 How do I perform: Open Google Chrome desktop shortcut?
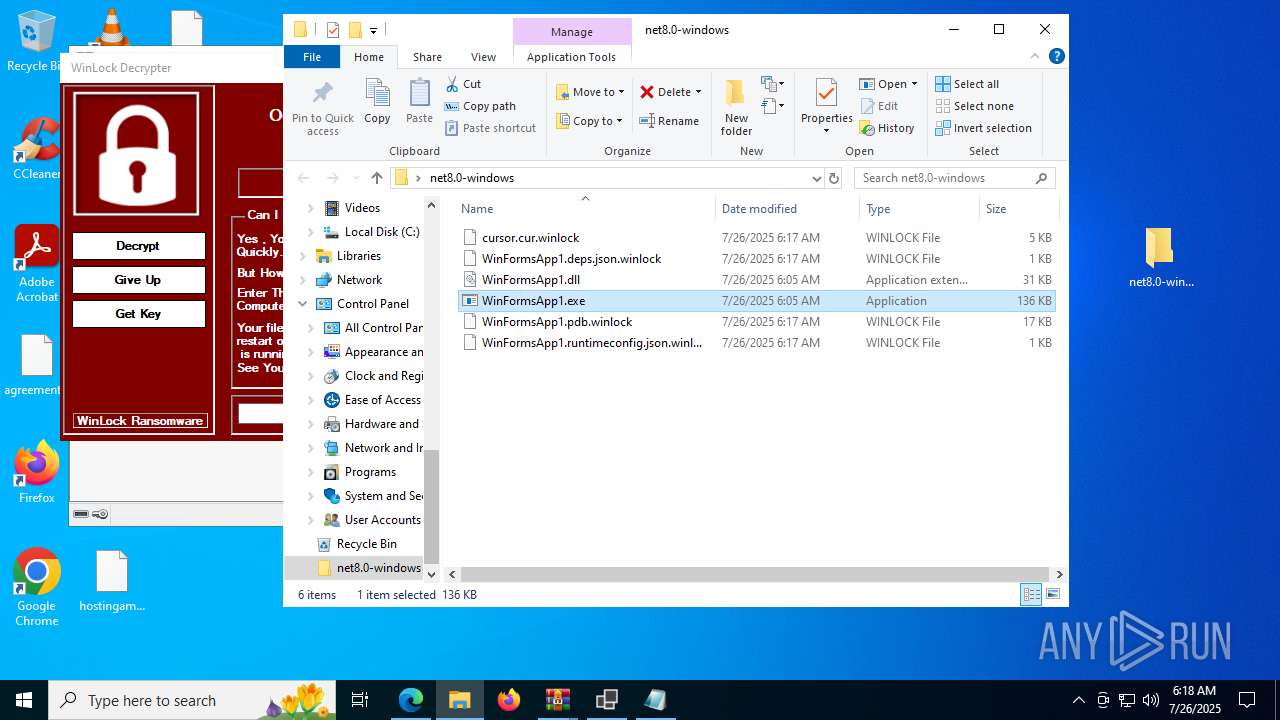pyautogui.click(x=37, y=588)
